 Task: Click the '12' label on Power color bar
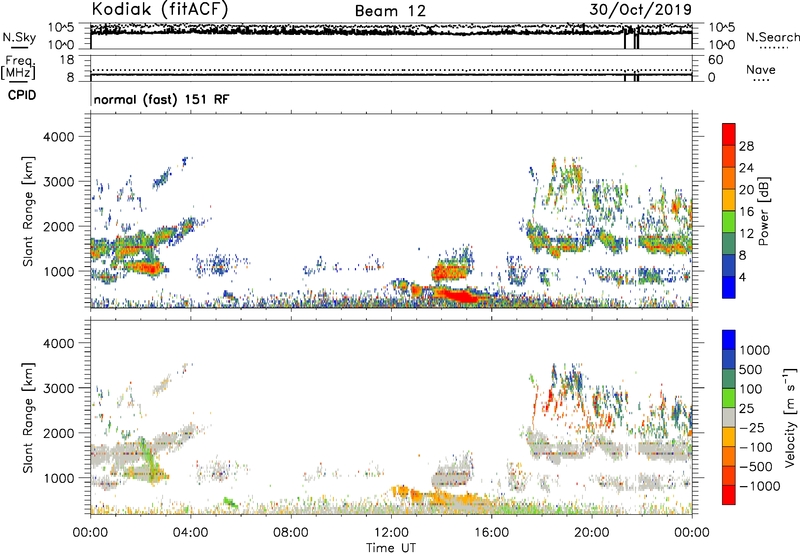click(746, 234)
